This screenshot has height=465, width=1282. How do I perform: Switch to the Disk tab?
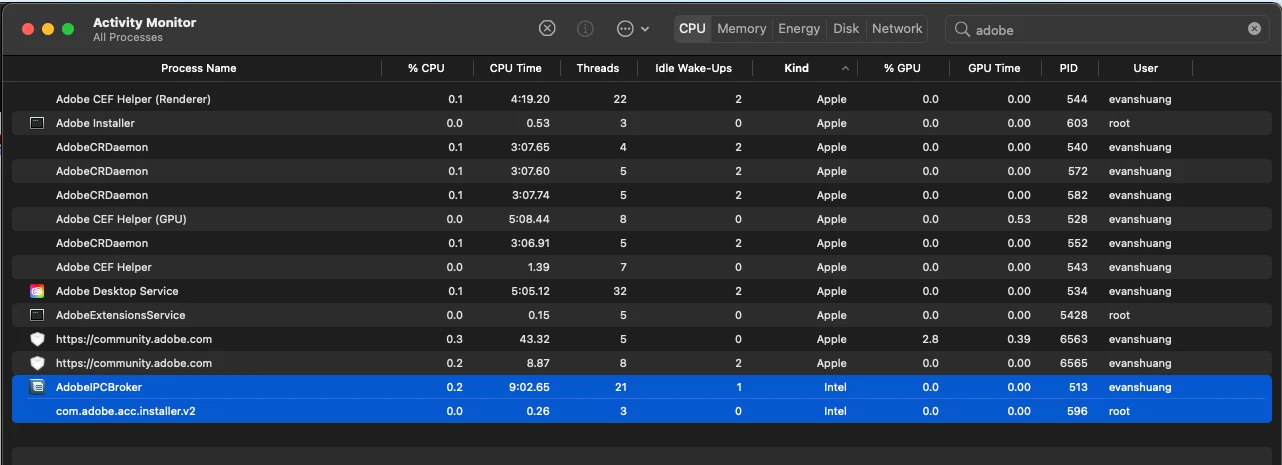tap(846, 29)
